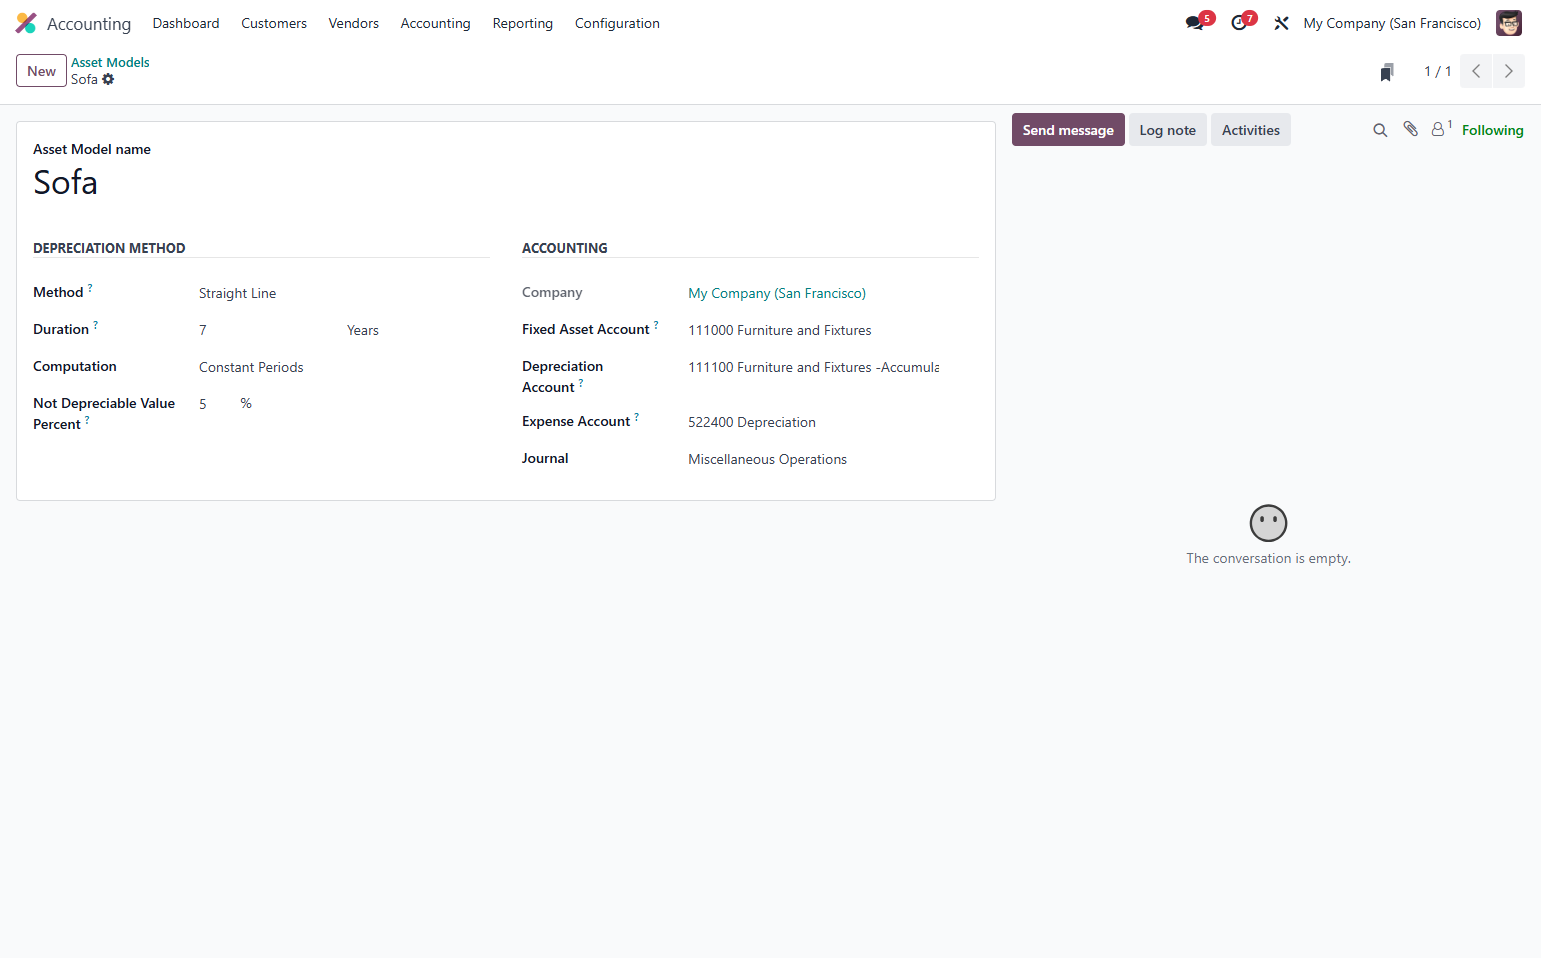Click the Log note button

pos(1168,130)
